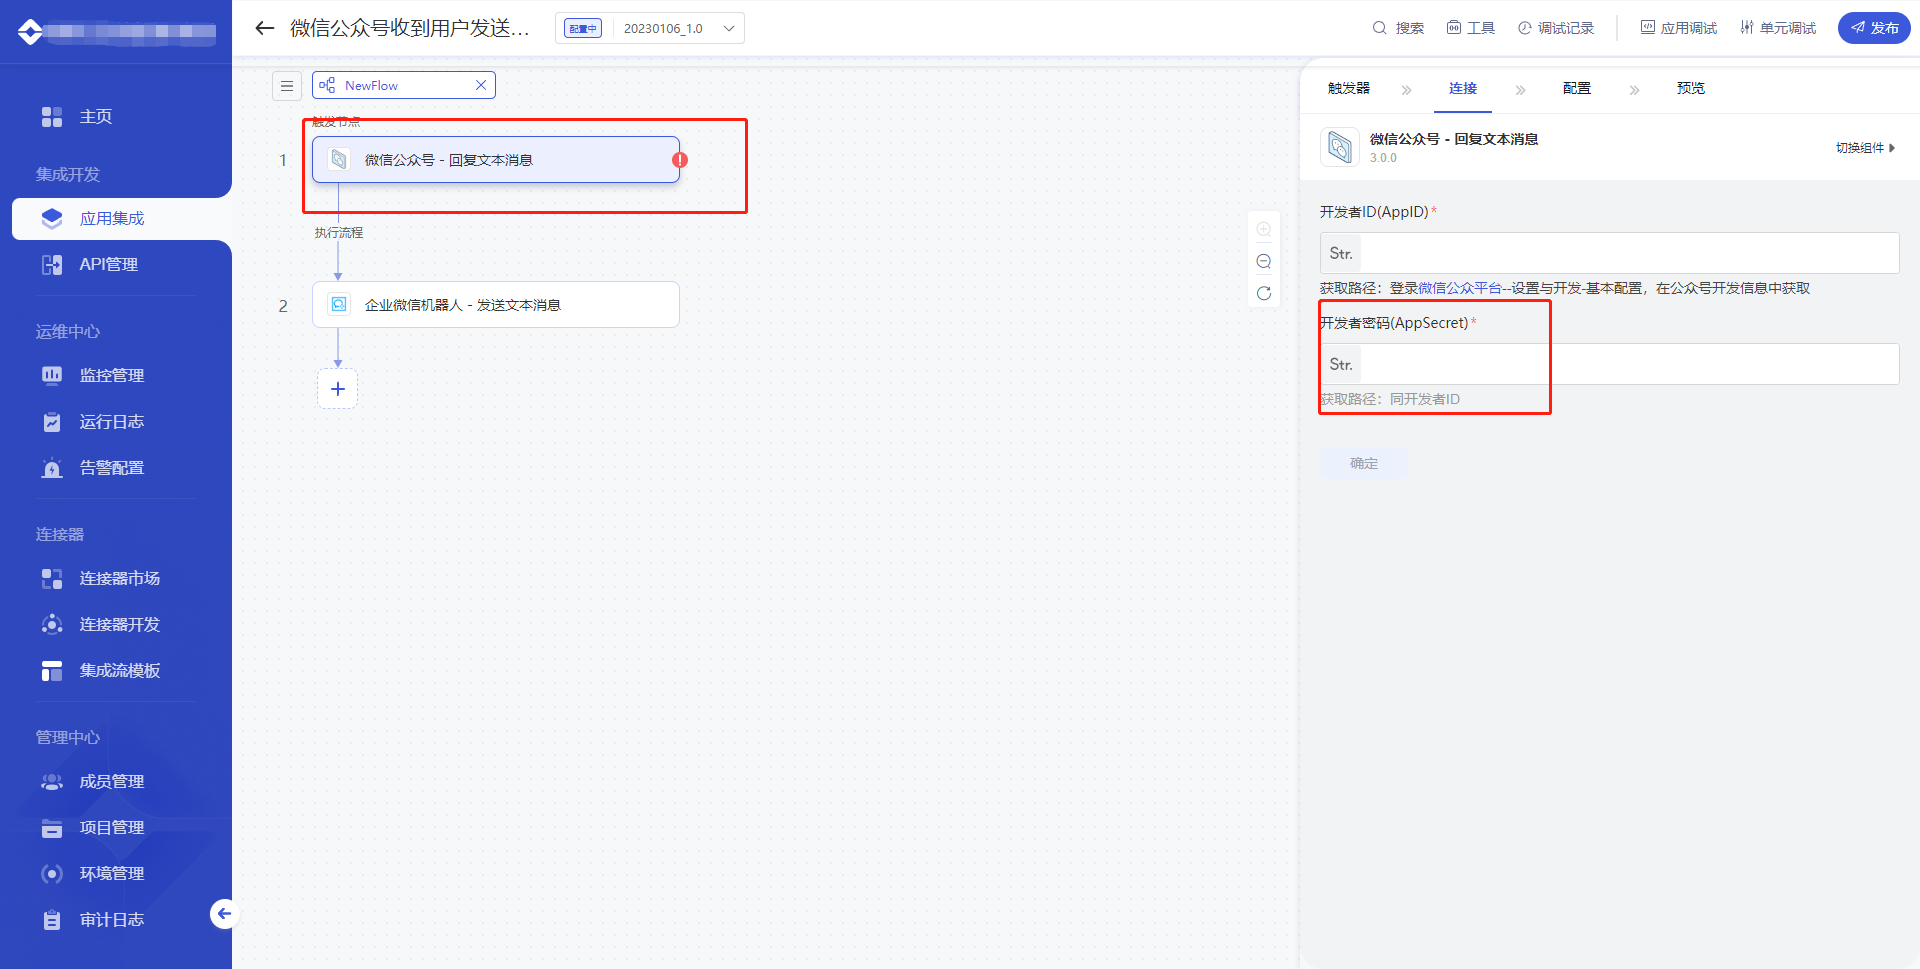Collapse the sidebar with the round arrow button
This screenshot has width=1920, height=969.
[224, 913]
